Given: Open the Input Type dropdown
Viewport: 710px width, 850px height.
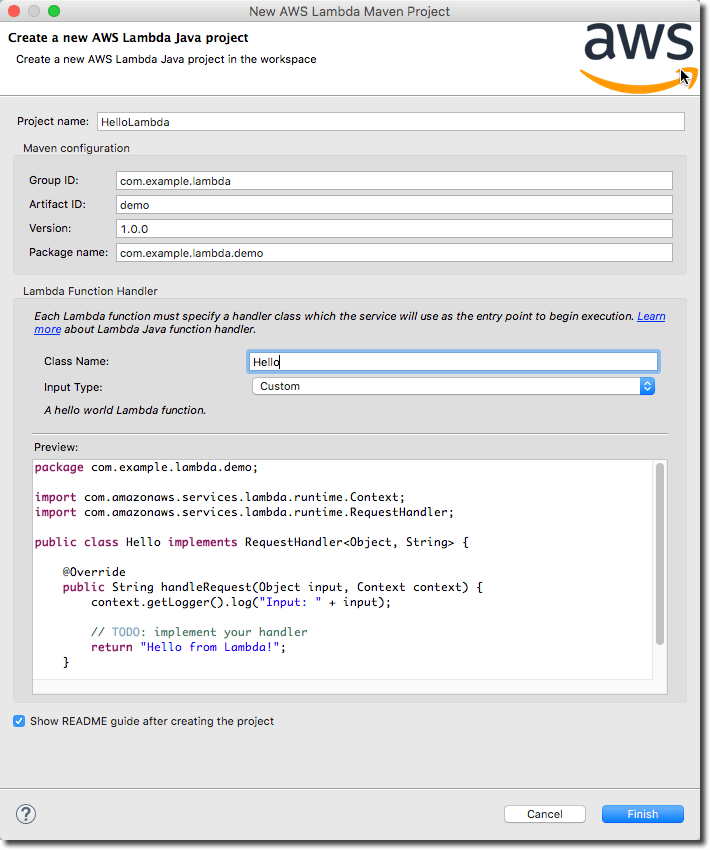Looking at the screenshot, I should click(453, 386).
